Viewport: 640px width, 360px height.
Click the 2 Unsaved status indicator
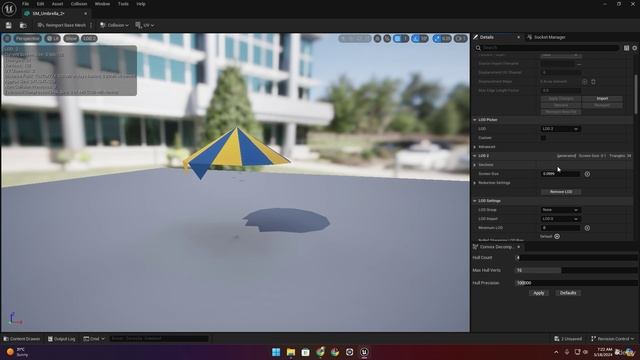pos(568,339)
